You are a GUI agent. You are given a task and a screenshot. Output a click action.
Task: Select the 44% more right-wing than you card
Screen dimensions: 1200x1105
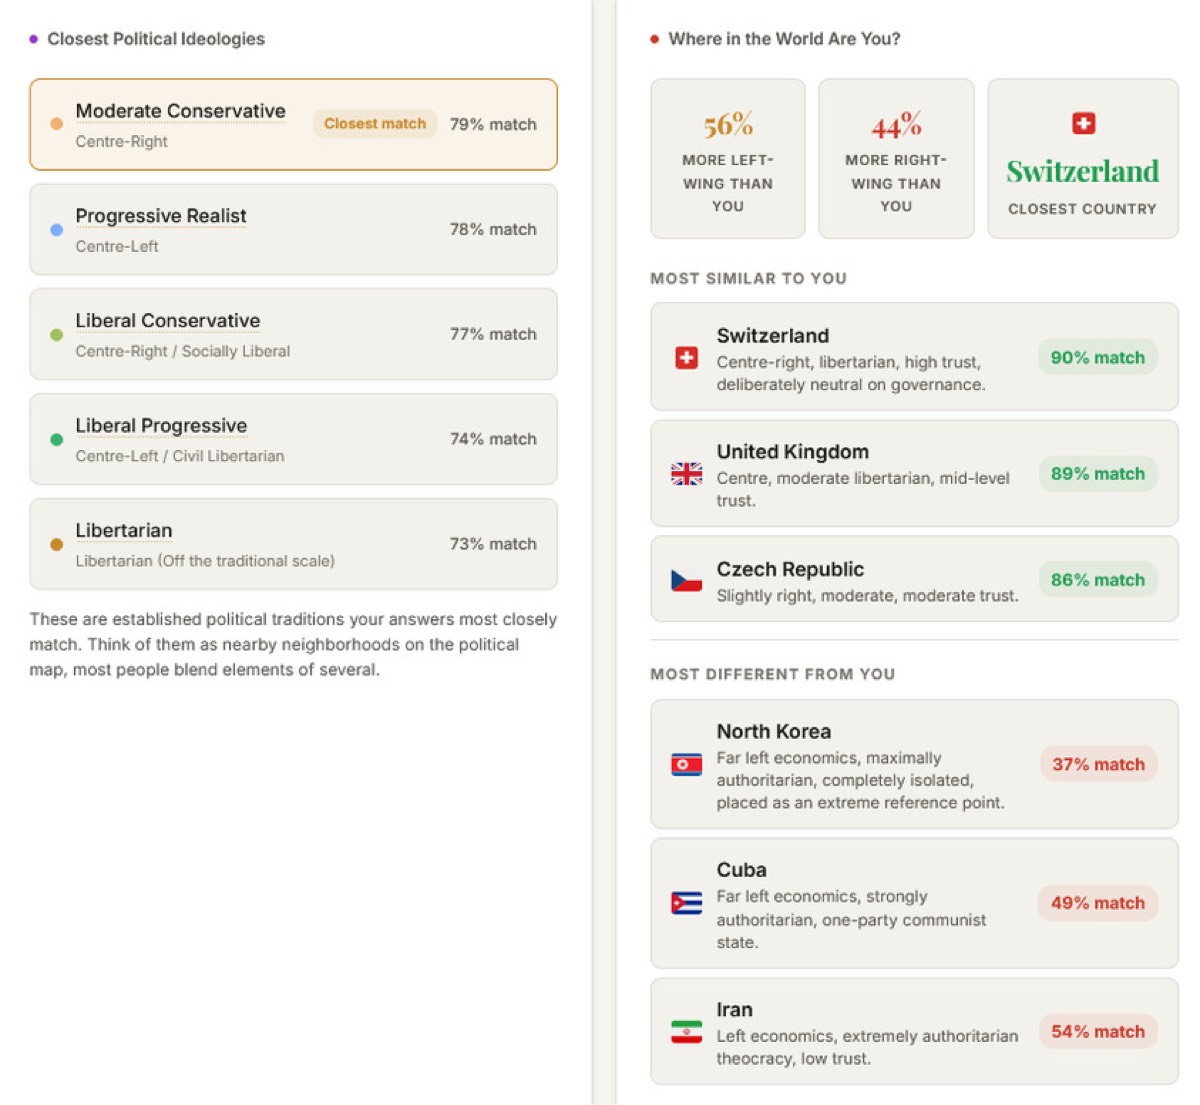tap(896, 159)
